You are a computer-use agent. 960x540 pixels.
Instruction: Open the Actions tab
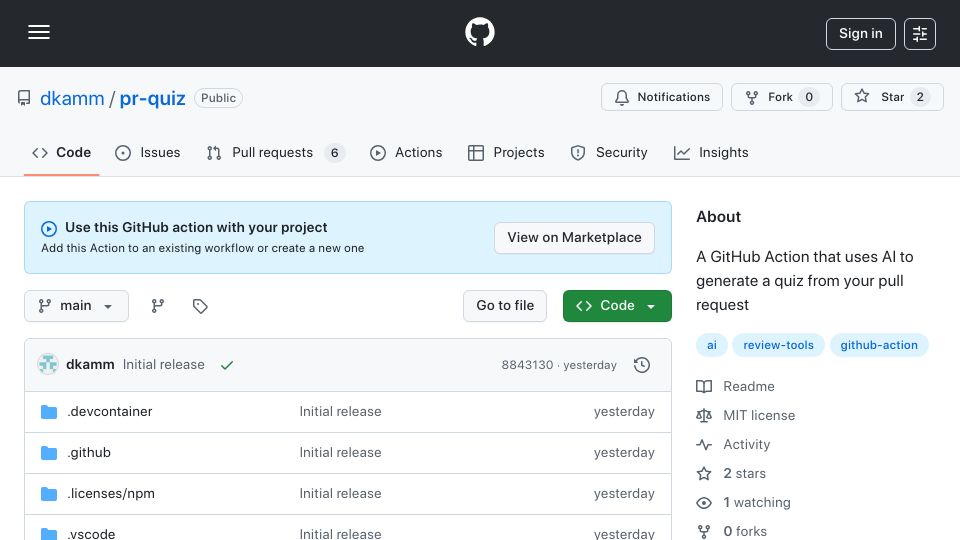pyautogui.click(x=406, y=152)
